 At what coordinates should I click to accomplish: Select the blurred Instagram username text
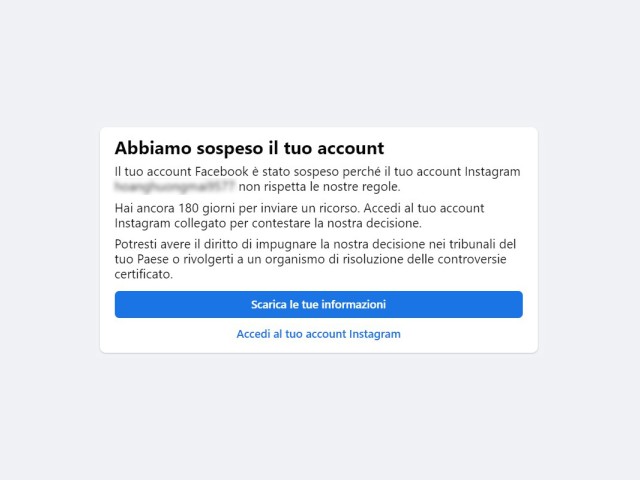coord(174,186)
